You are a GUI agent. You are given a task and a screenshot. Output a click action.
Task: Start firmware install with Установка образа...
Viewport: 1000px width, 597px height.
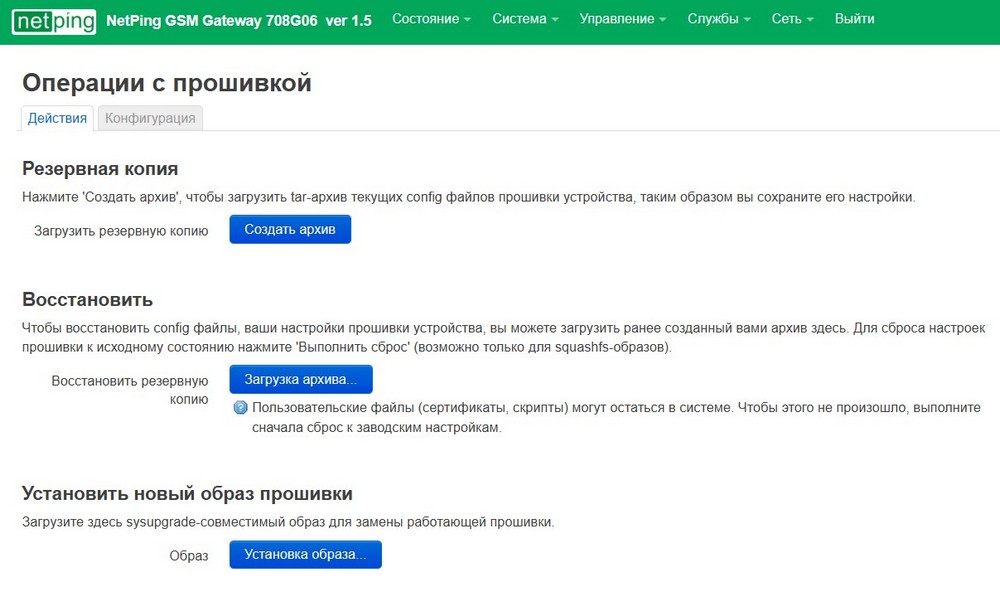[305, 554]
